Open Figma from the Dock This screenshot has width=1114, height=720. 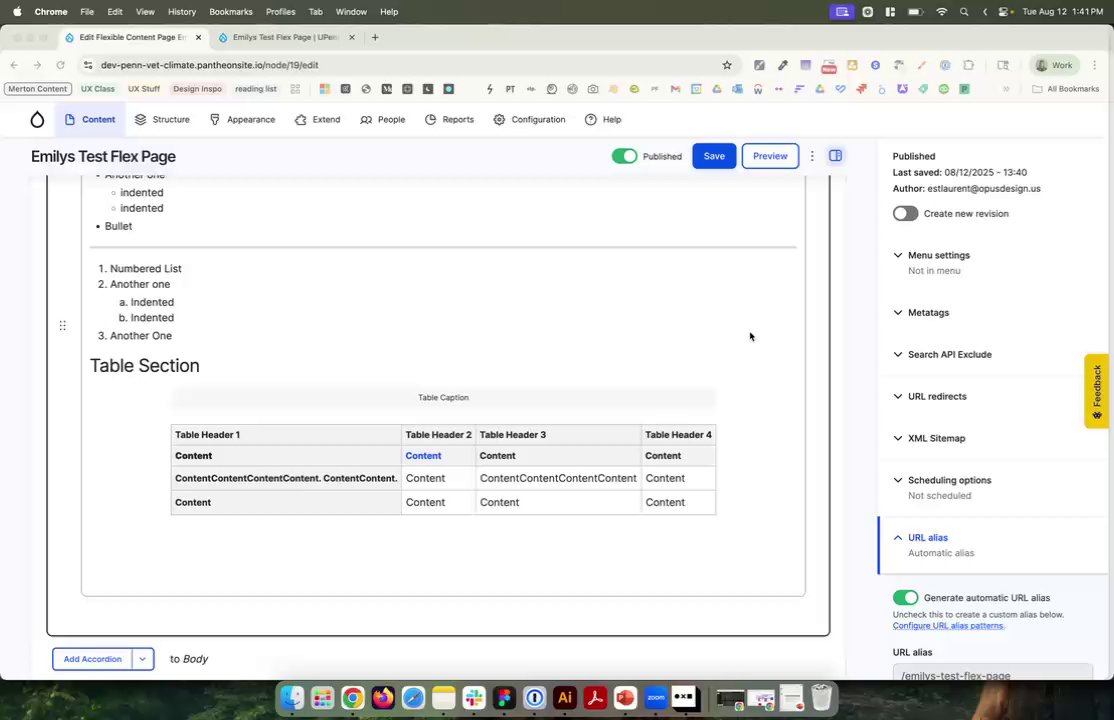tap(504, 698)
